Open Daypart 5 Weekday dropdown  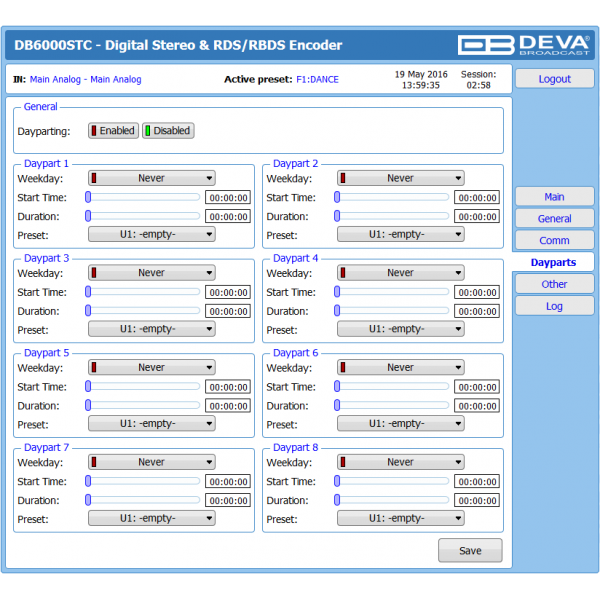coord(152,367)
